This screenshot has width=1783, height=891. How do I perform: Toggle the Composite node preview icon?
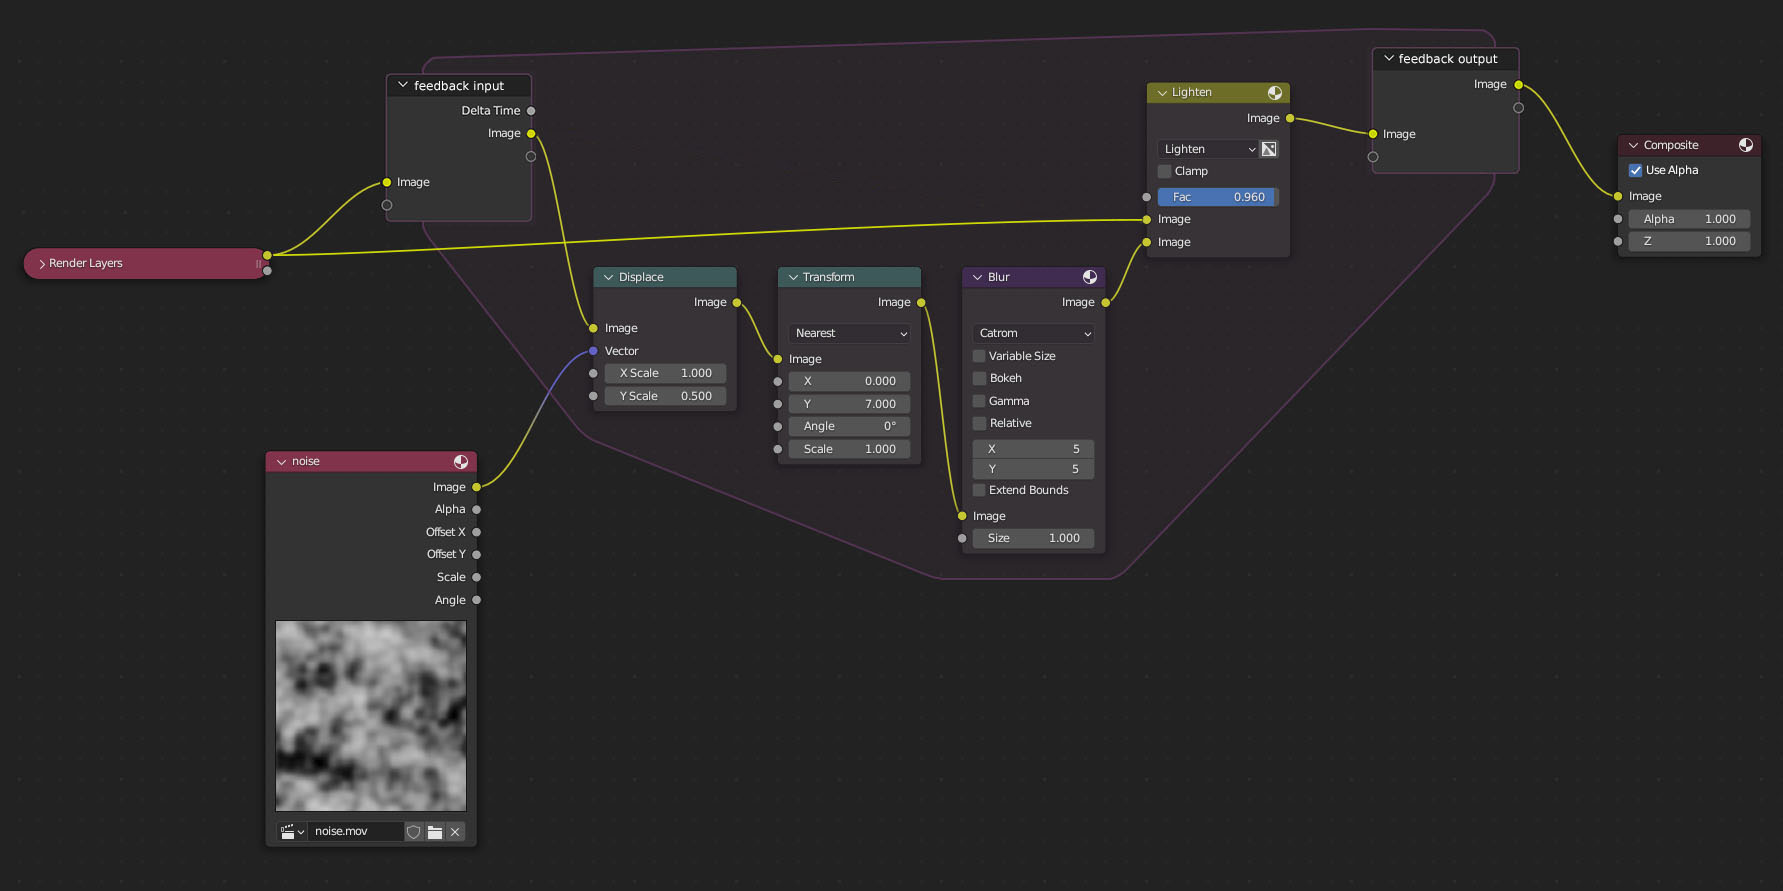(1746, 145)
